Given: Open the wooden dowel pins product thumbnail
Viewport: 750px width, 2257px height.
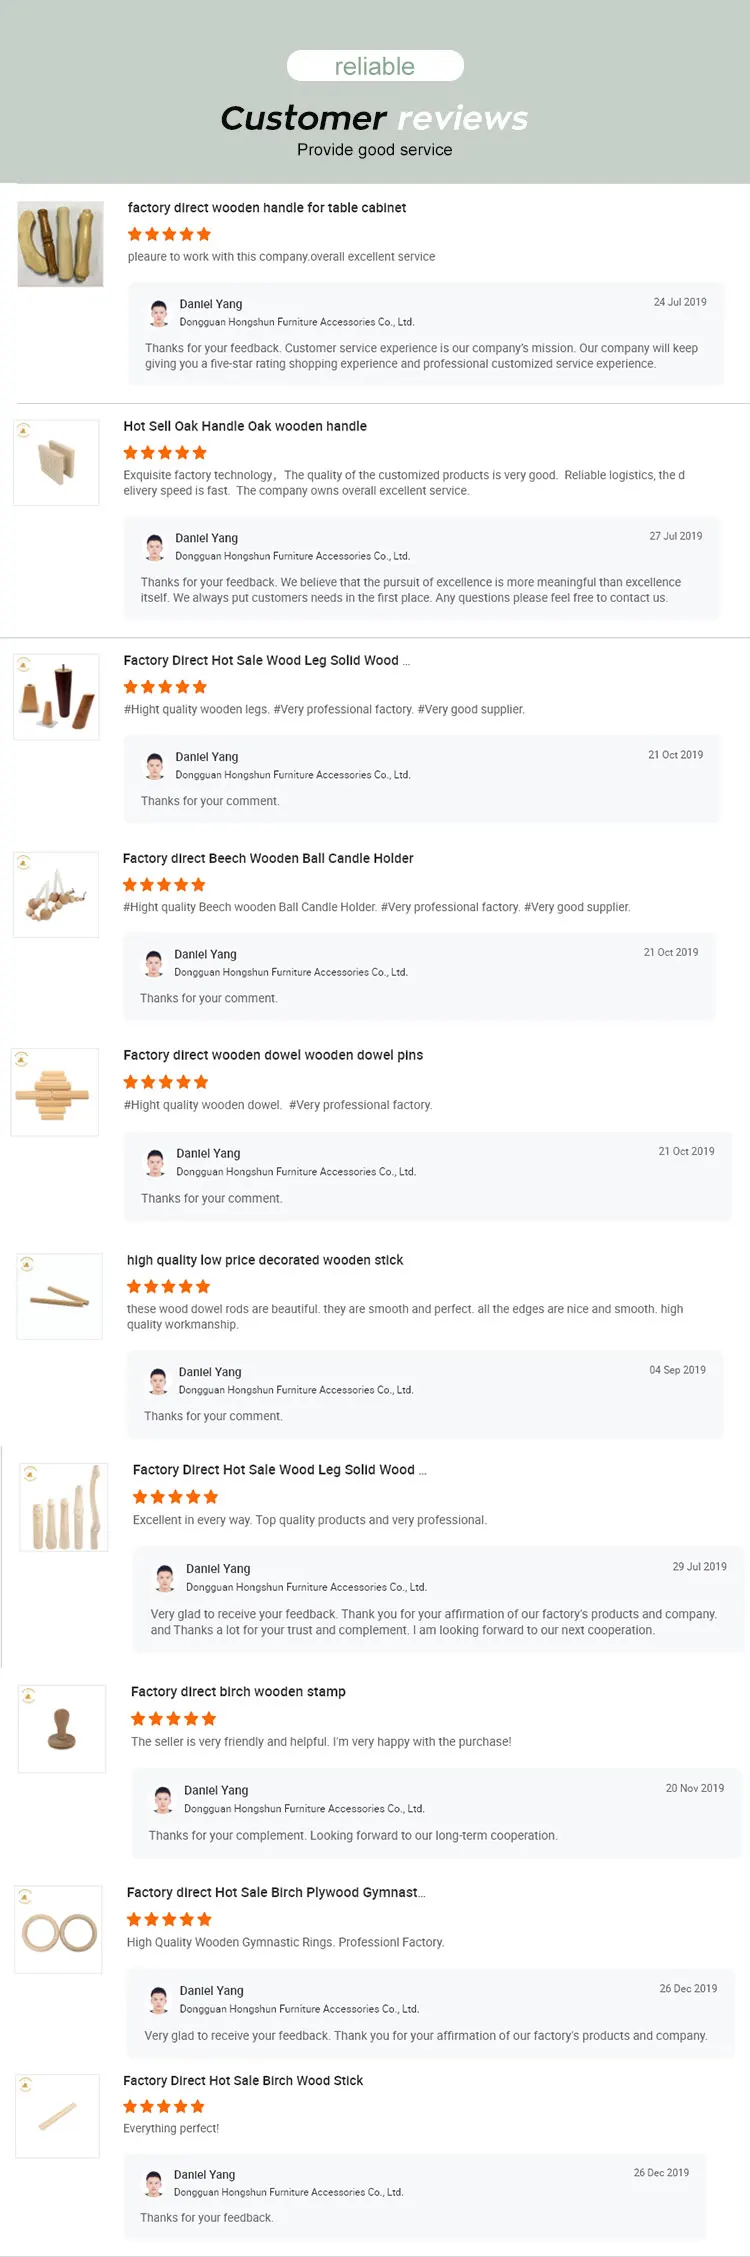Looking at the screenshot, I should click(55, 1092).
